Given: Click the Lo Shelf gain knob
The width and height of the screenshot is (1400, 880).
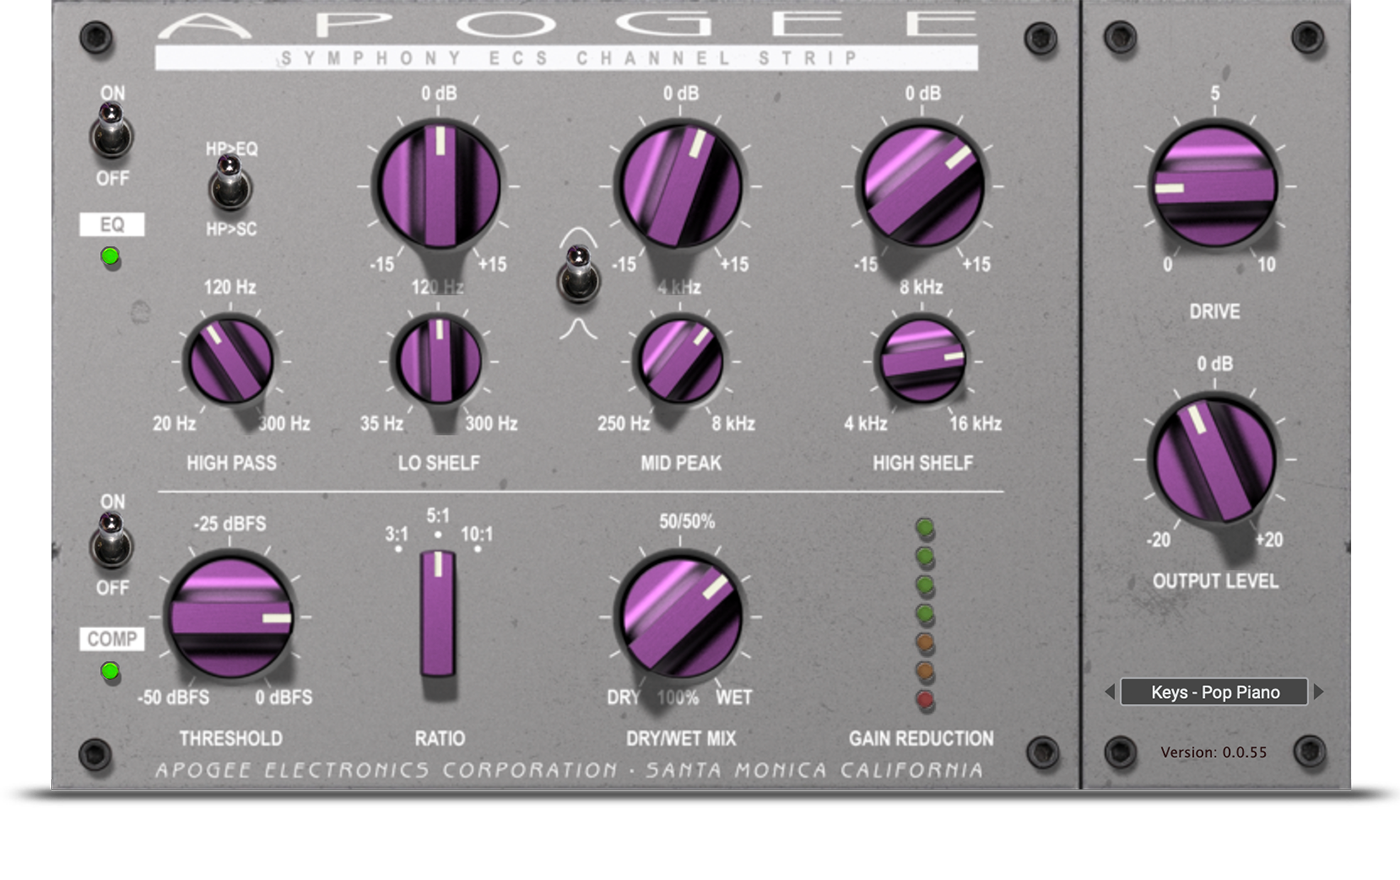Looking at the screenshot, I should [437, 186].
